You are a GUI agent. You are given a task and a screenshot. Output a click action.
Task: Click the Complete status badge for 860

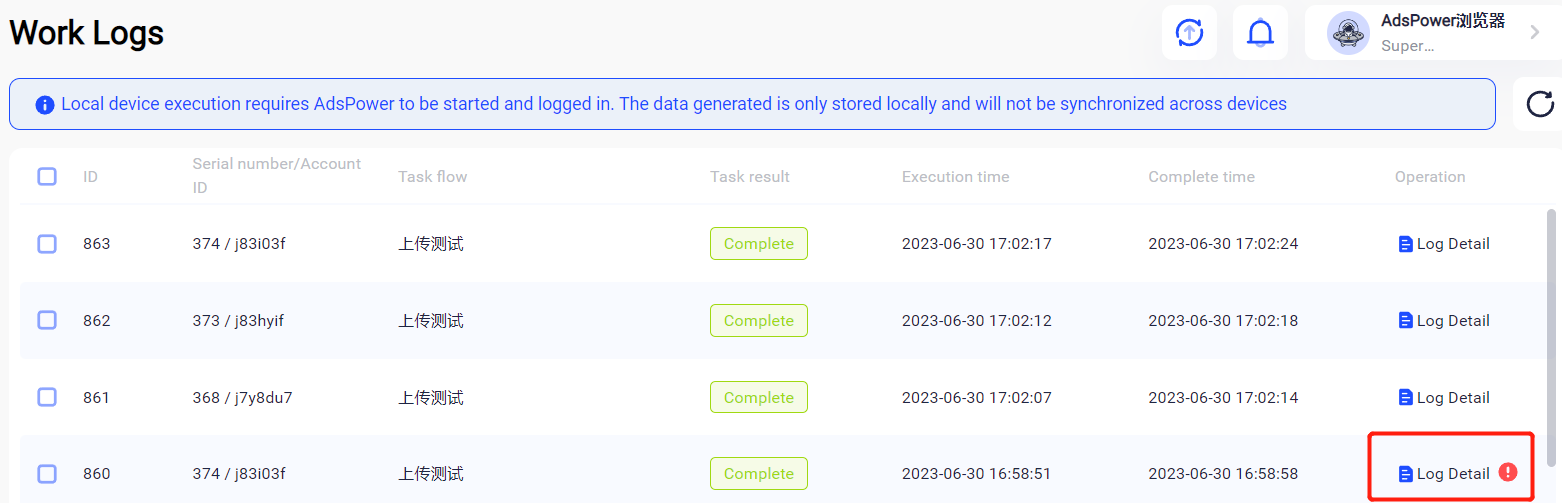tap(758, 474)
